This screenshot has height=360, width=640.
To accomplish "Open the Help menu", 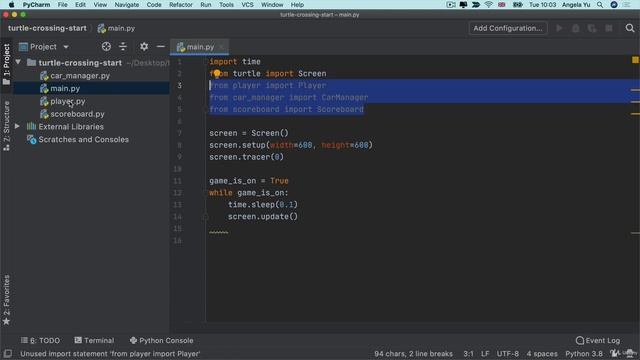I will 297,5.
